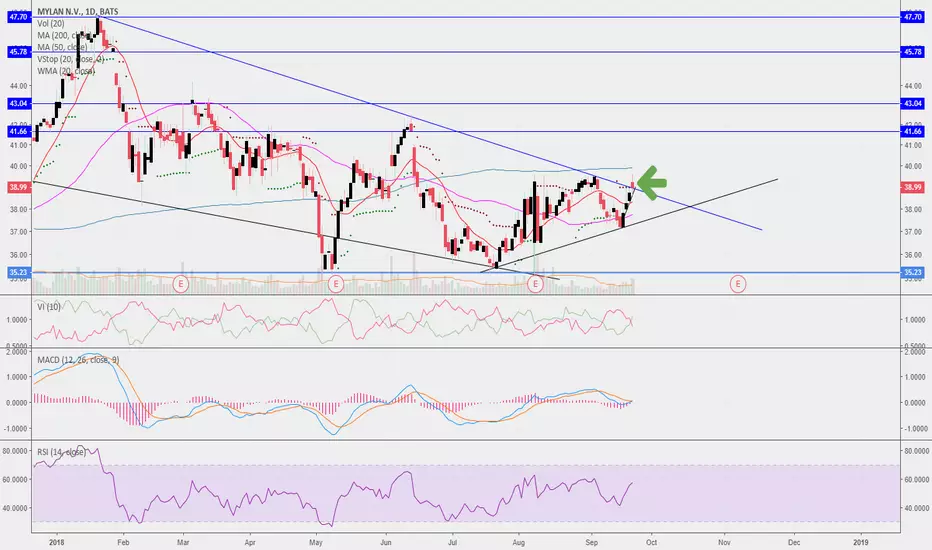
Task: Click the 35.23 support tag on left scale
Action: 18,272
